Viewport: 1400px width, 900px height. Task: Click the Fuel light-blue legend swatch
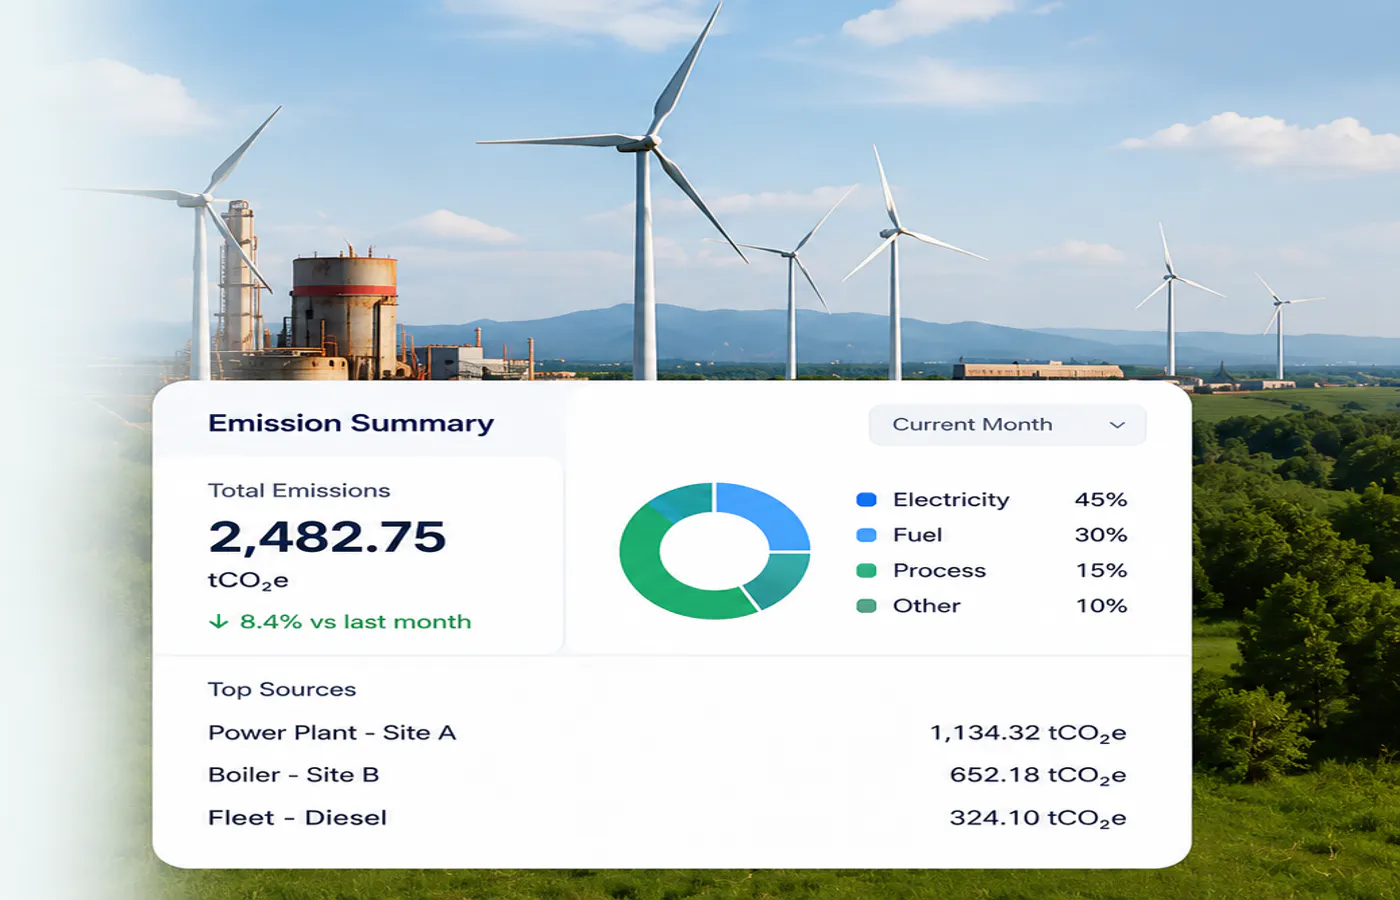coord(867,535)
